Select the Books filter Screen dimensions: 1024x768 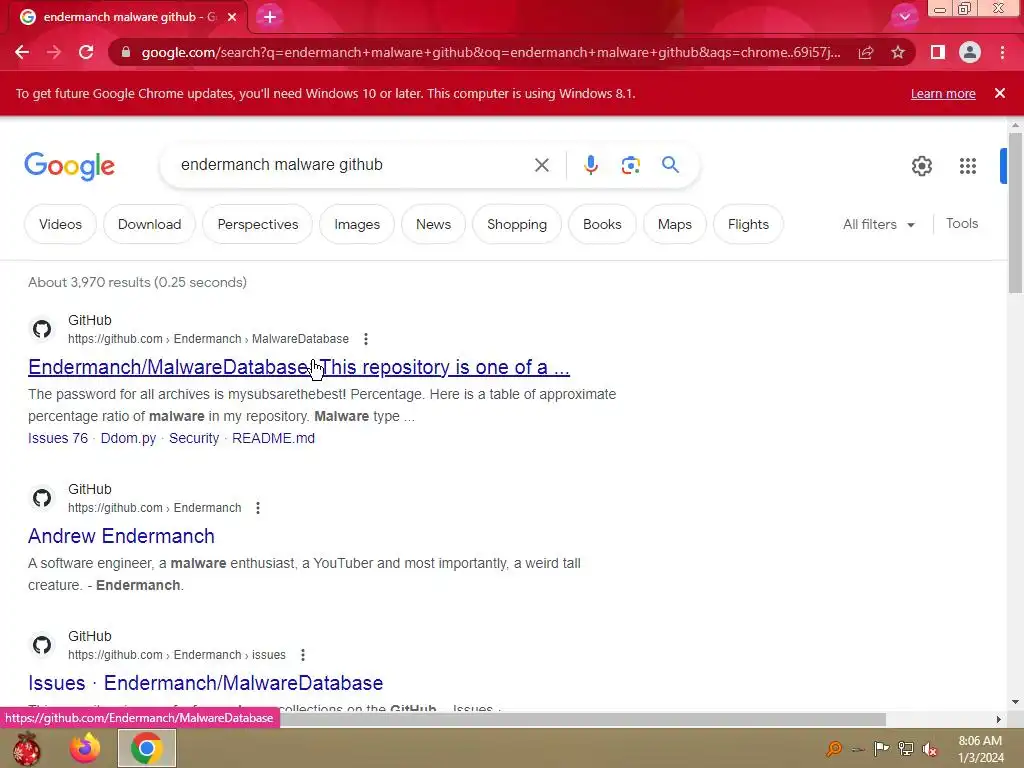[602, 224]
